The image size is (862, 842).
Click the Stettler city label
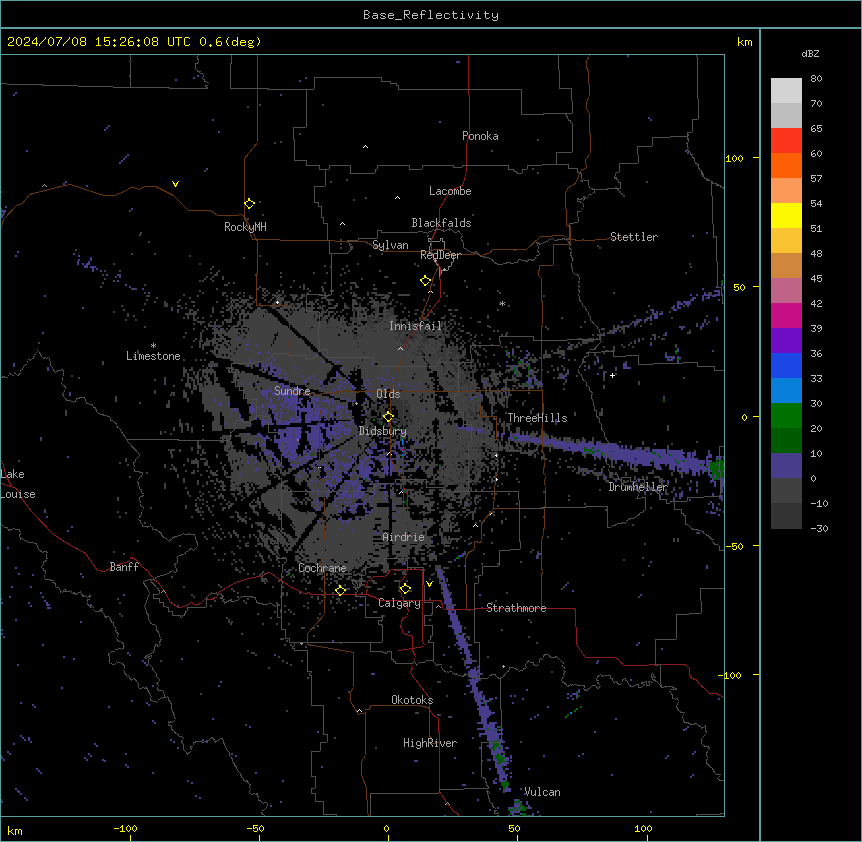633,237
